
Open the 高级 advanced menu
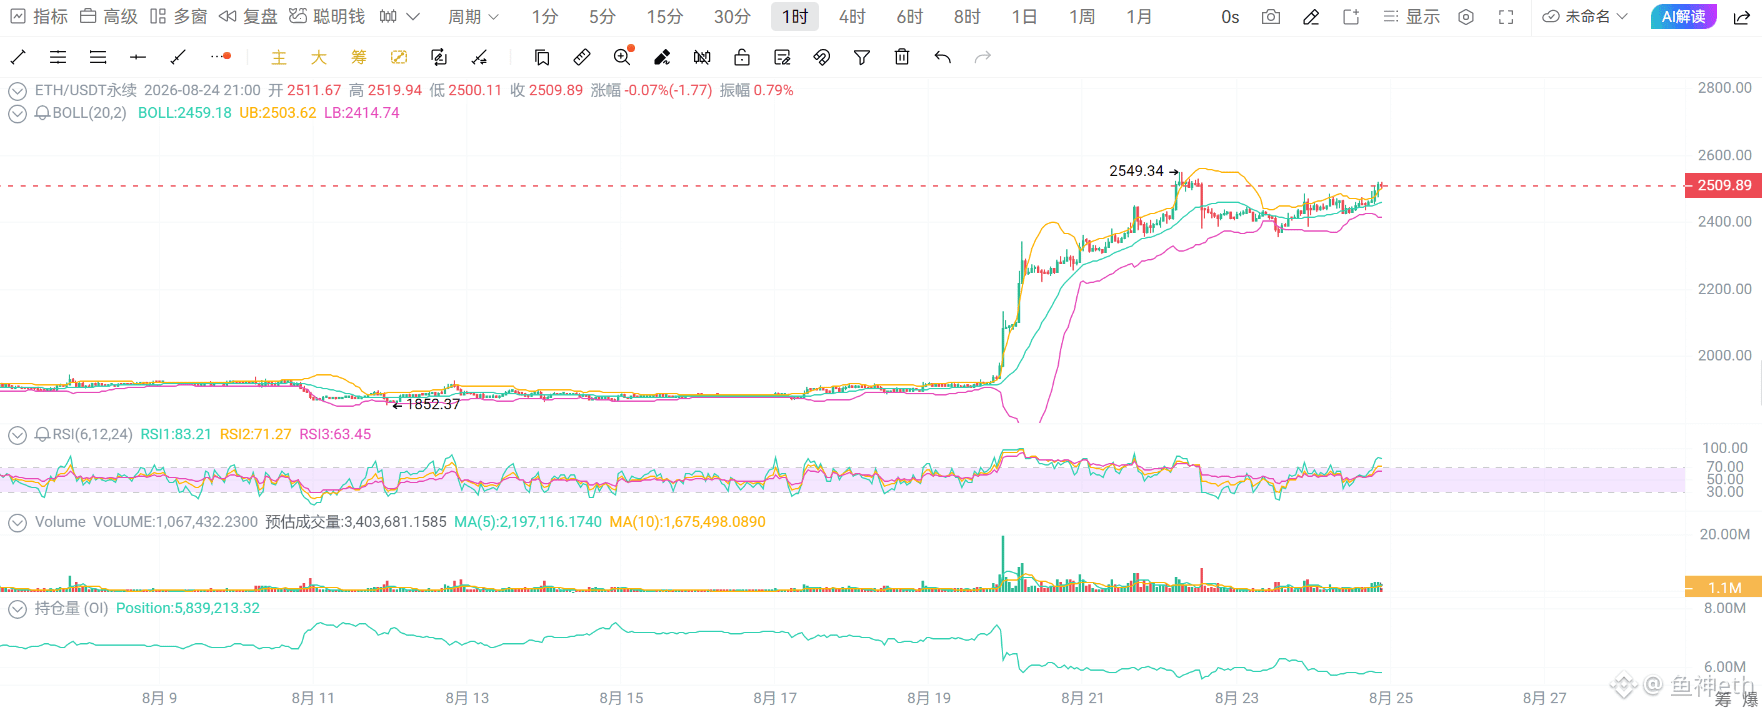(108, 17)
